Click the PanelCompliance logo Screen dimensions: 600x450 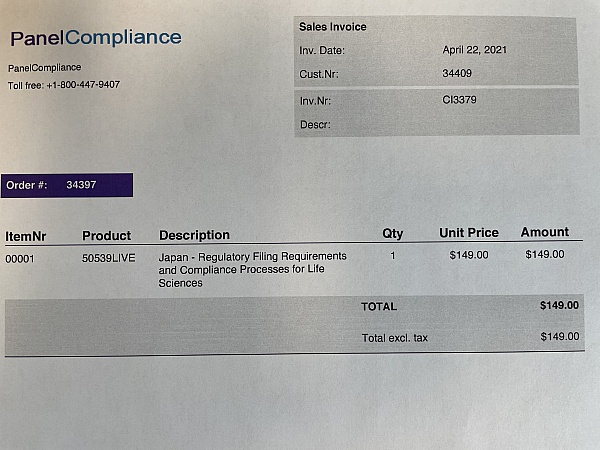96,38
